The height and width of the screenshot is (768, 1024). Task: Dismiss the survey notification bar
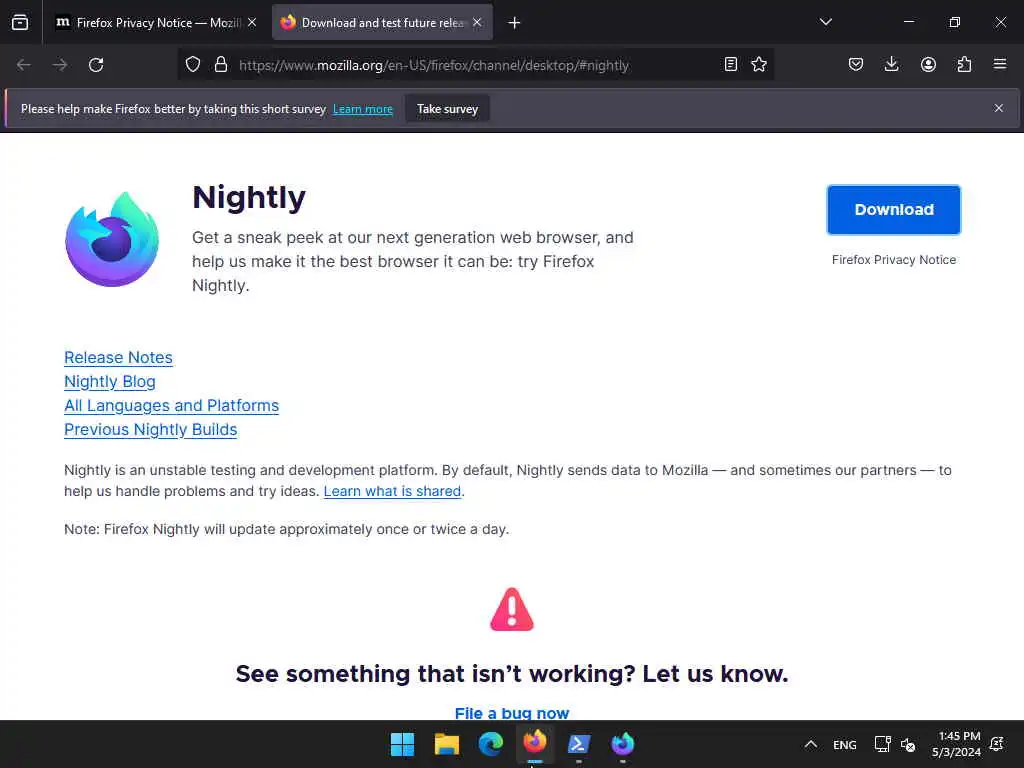tap(999, 108)
